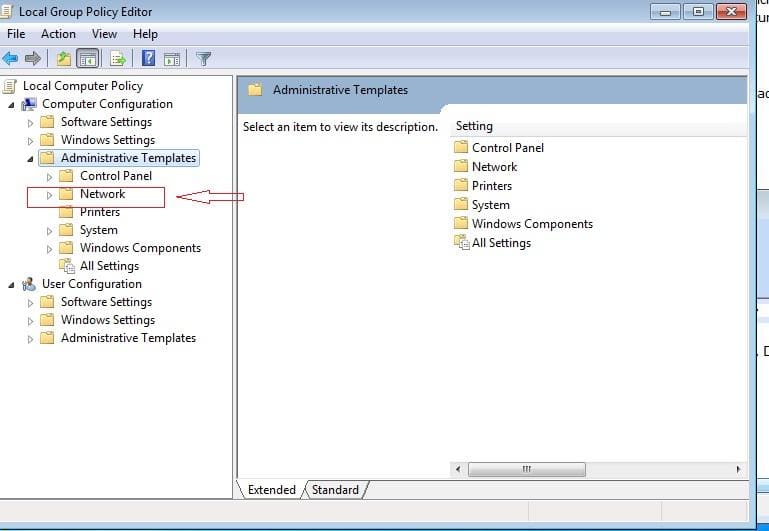Open the File menu
This screenshot has width=769, height=531.
pyautogui.click(x=16, y=34)
